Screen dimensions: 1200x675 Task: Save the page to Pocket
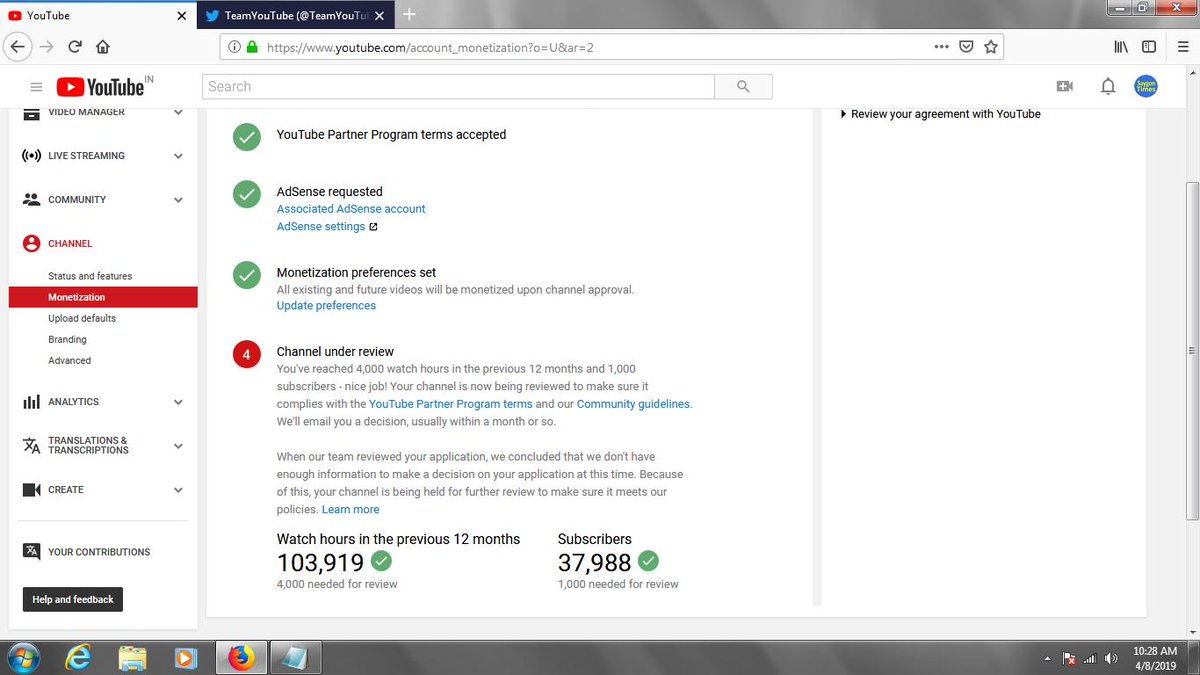(966, 46)
